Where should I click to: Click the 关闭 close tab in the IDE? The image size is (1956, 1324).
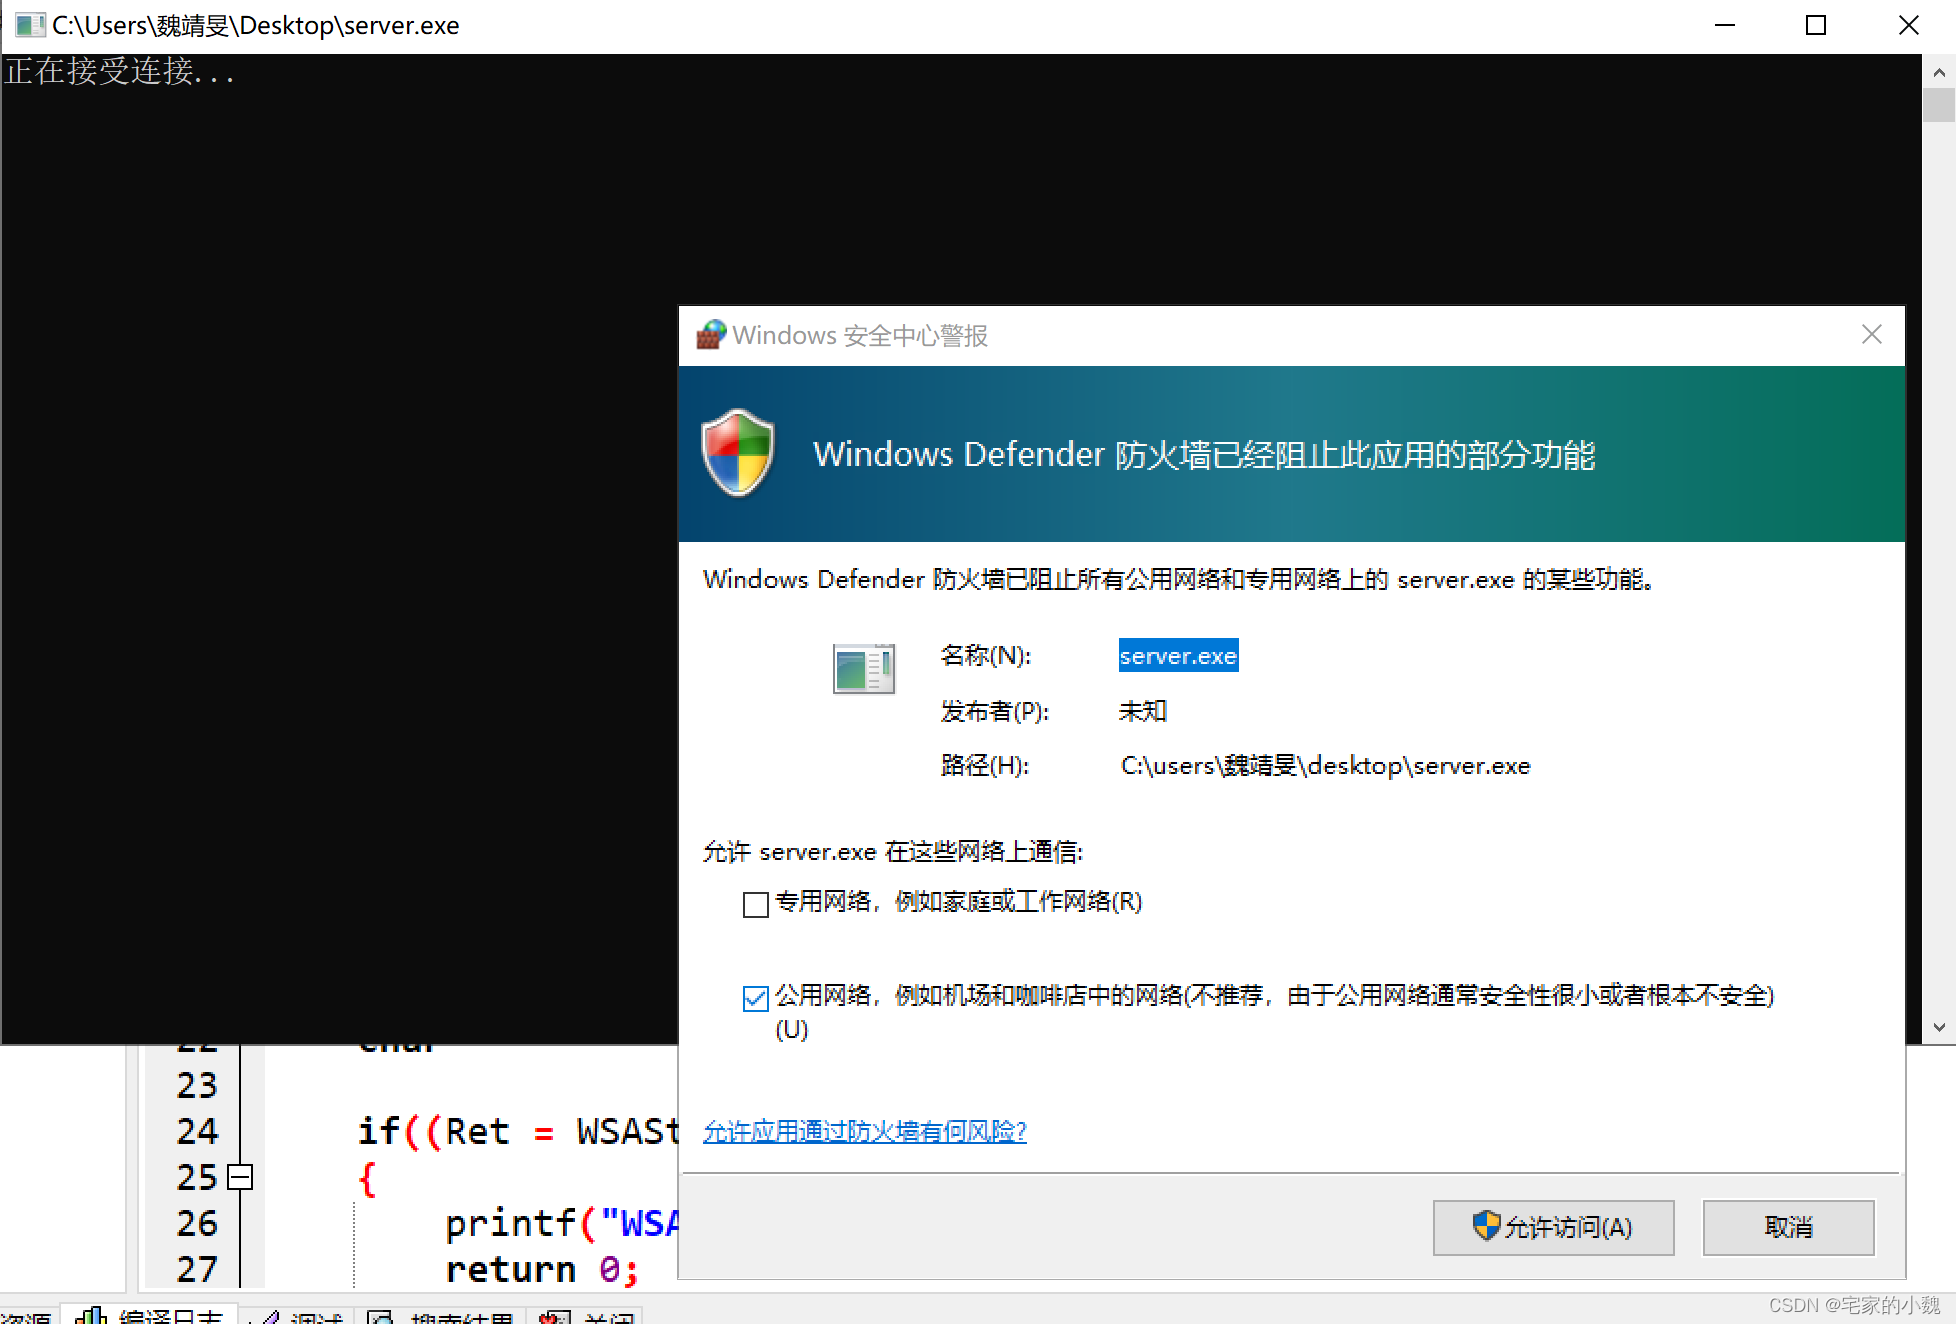[x=588, y=1314]
